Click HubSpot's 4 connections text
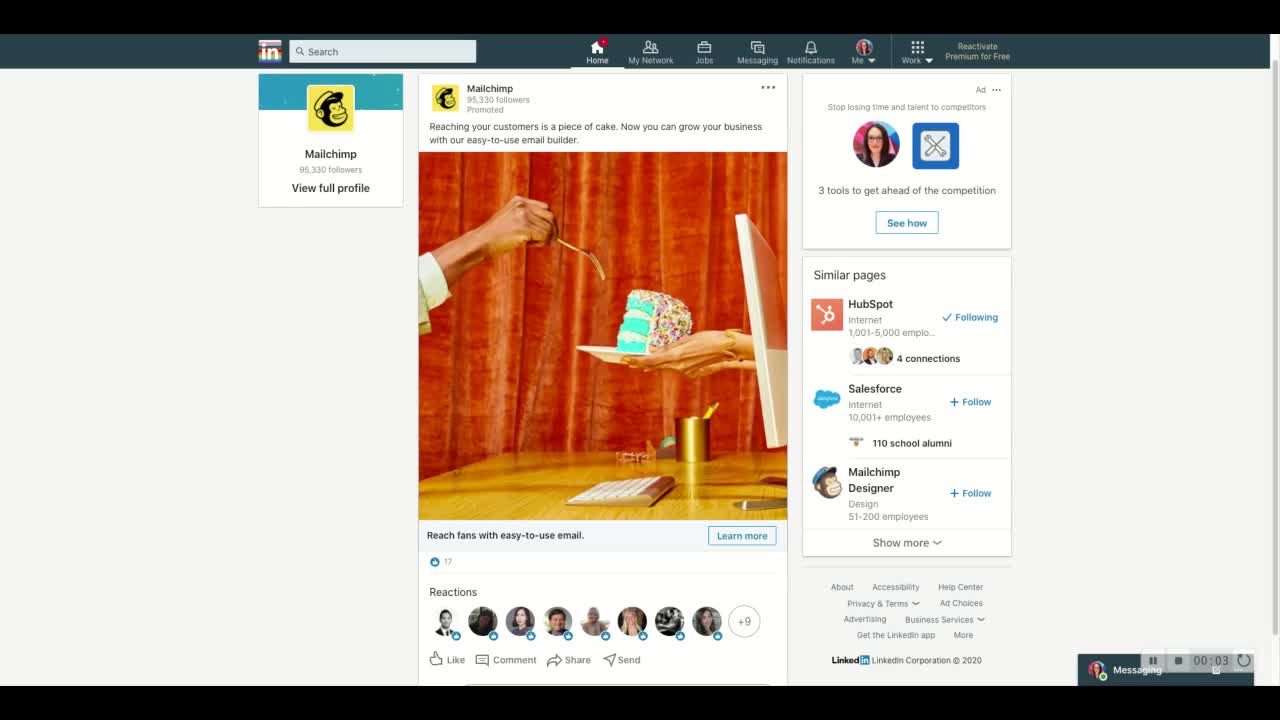Screen dimensions: 1280x720 point(928,359)
